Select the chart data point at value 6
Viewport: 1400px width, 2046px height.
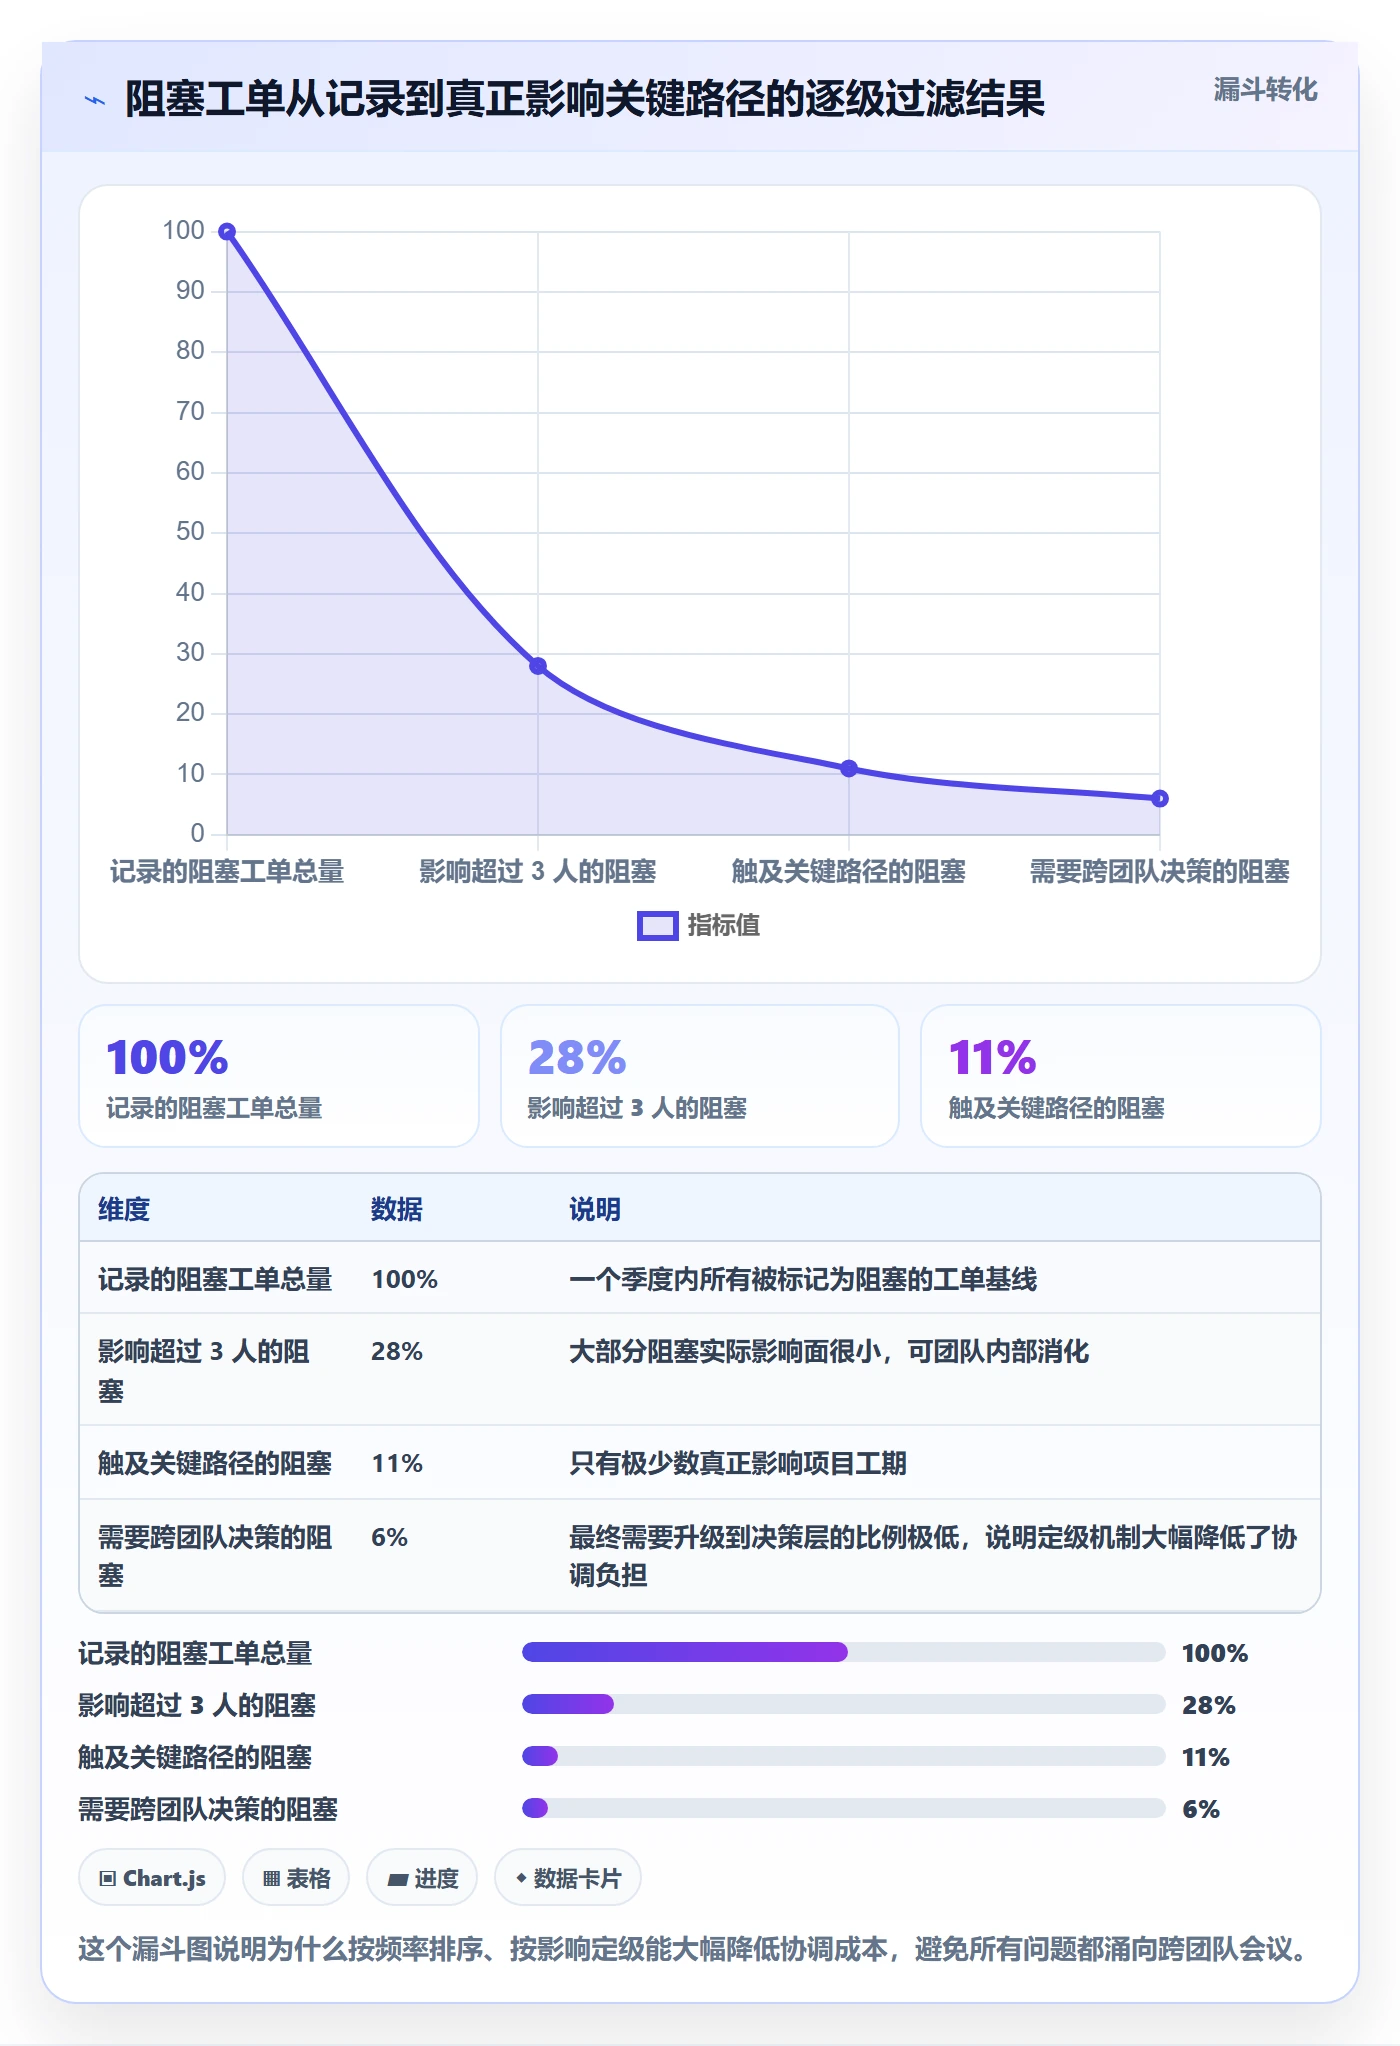1160,798
